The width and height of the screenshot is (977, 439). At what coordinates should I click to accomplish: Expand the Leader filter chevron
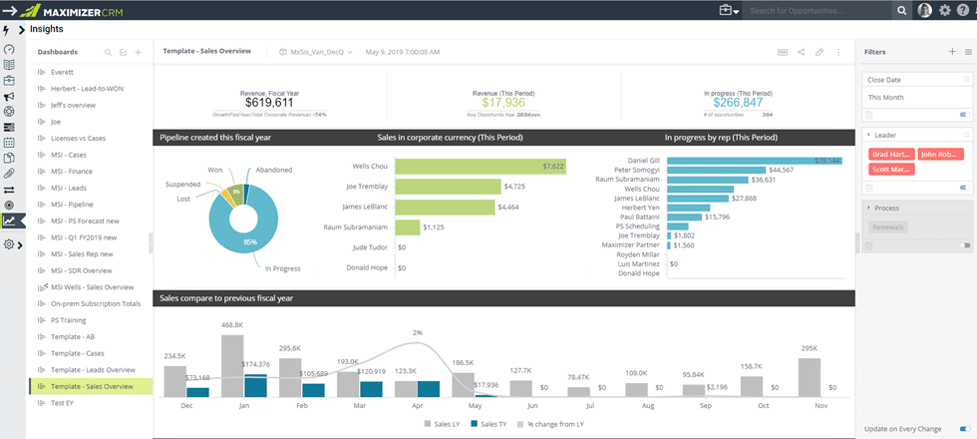point(868,135)
